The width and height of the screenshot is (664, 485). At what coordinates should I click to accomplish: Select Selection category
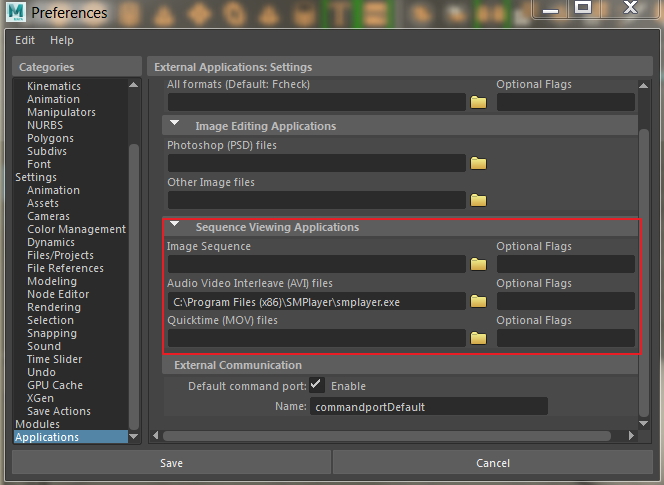point(50,320)
